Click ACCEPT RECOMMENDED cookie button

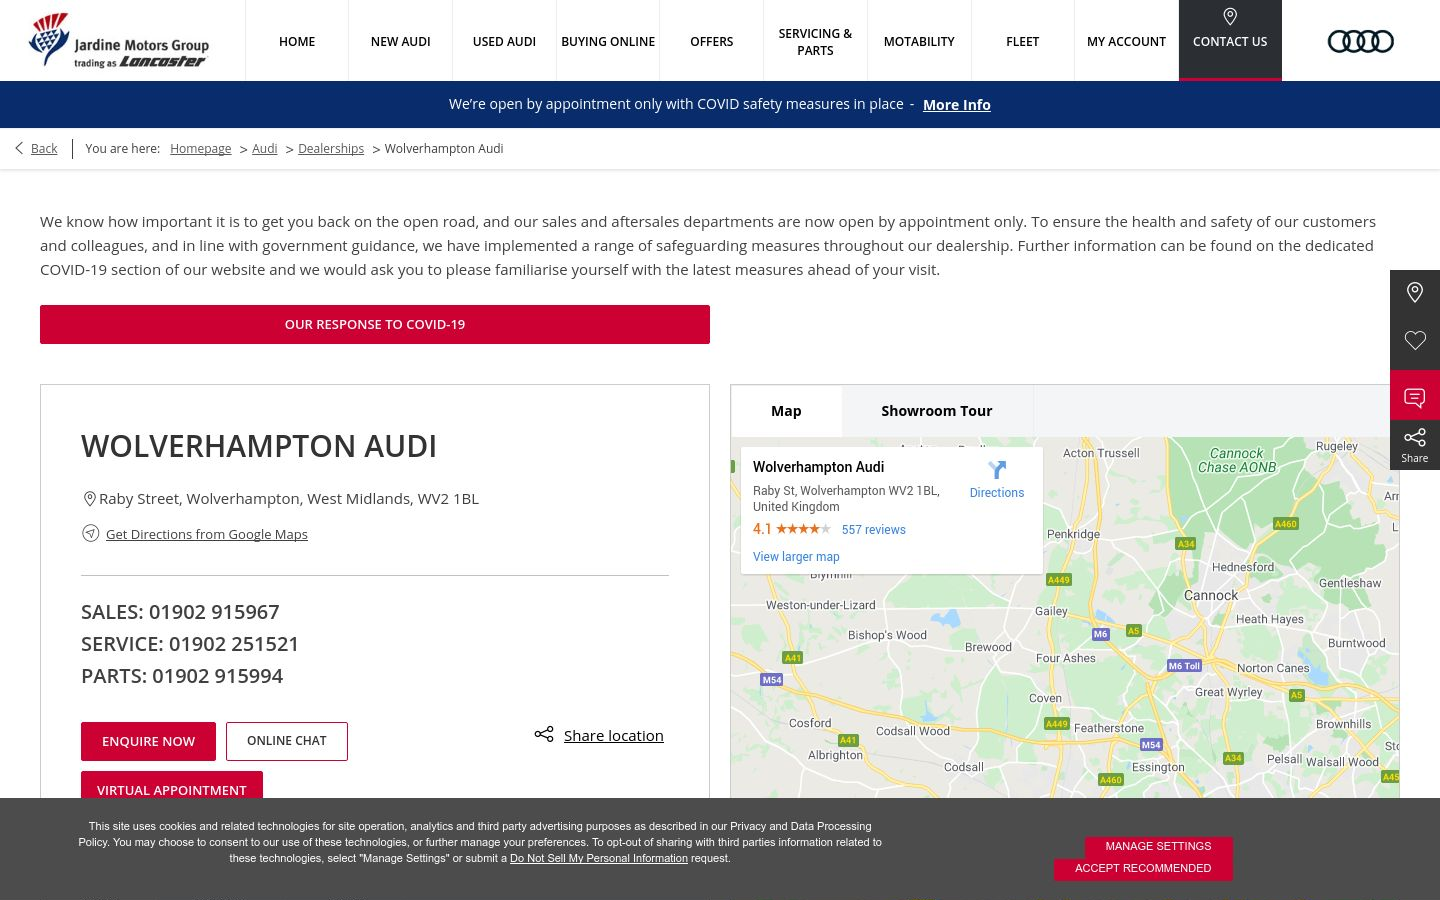tap(1143, 868)
